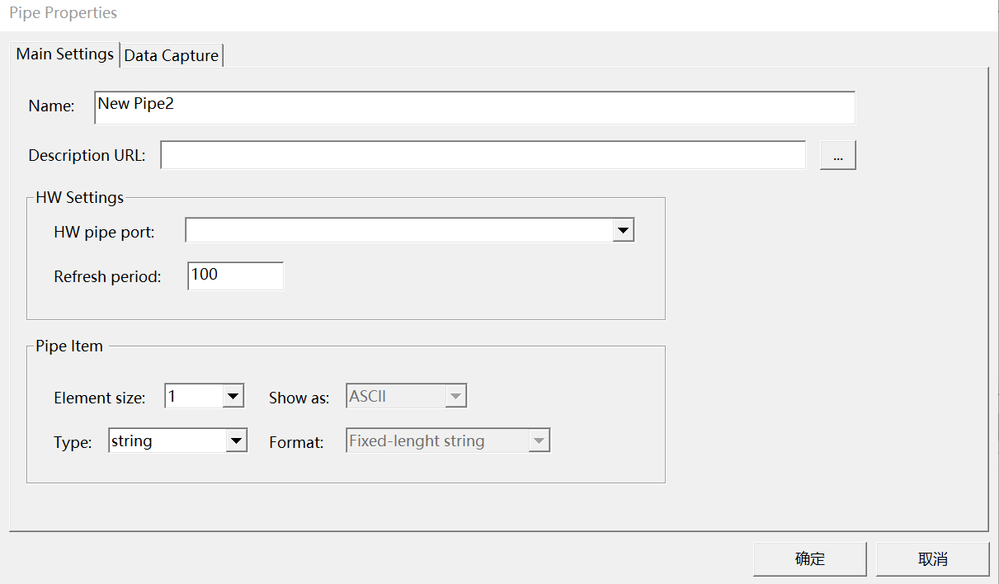
Task: Open the Show as dropdown arrow
Action: (x=456, y=397)
